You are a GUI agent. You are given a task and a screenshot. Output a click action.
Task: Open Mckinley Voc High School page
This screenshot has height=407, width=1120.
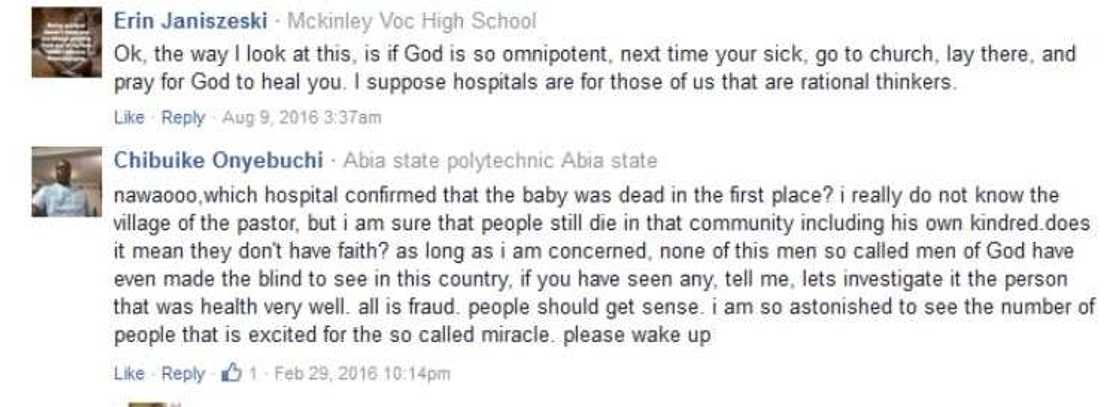tap(411, 21)
